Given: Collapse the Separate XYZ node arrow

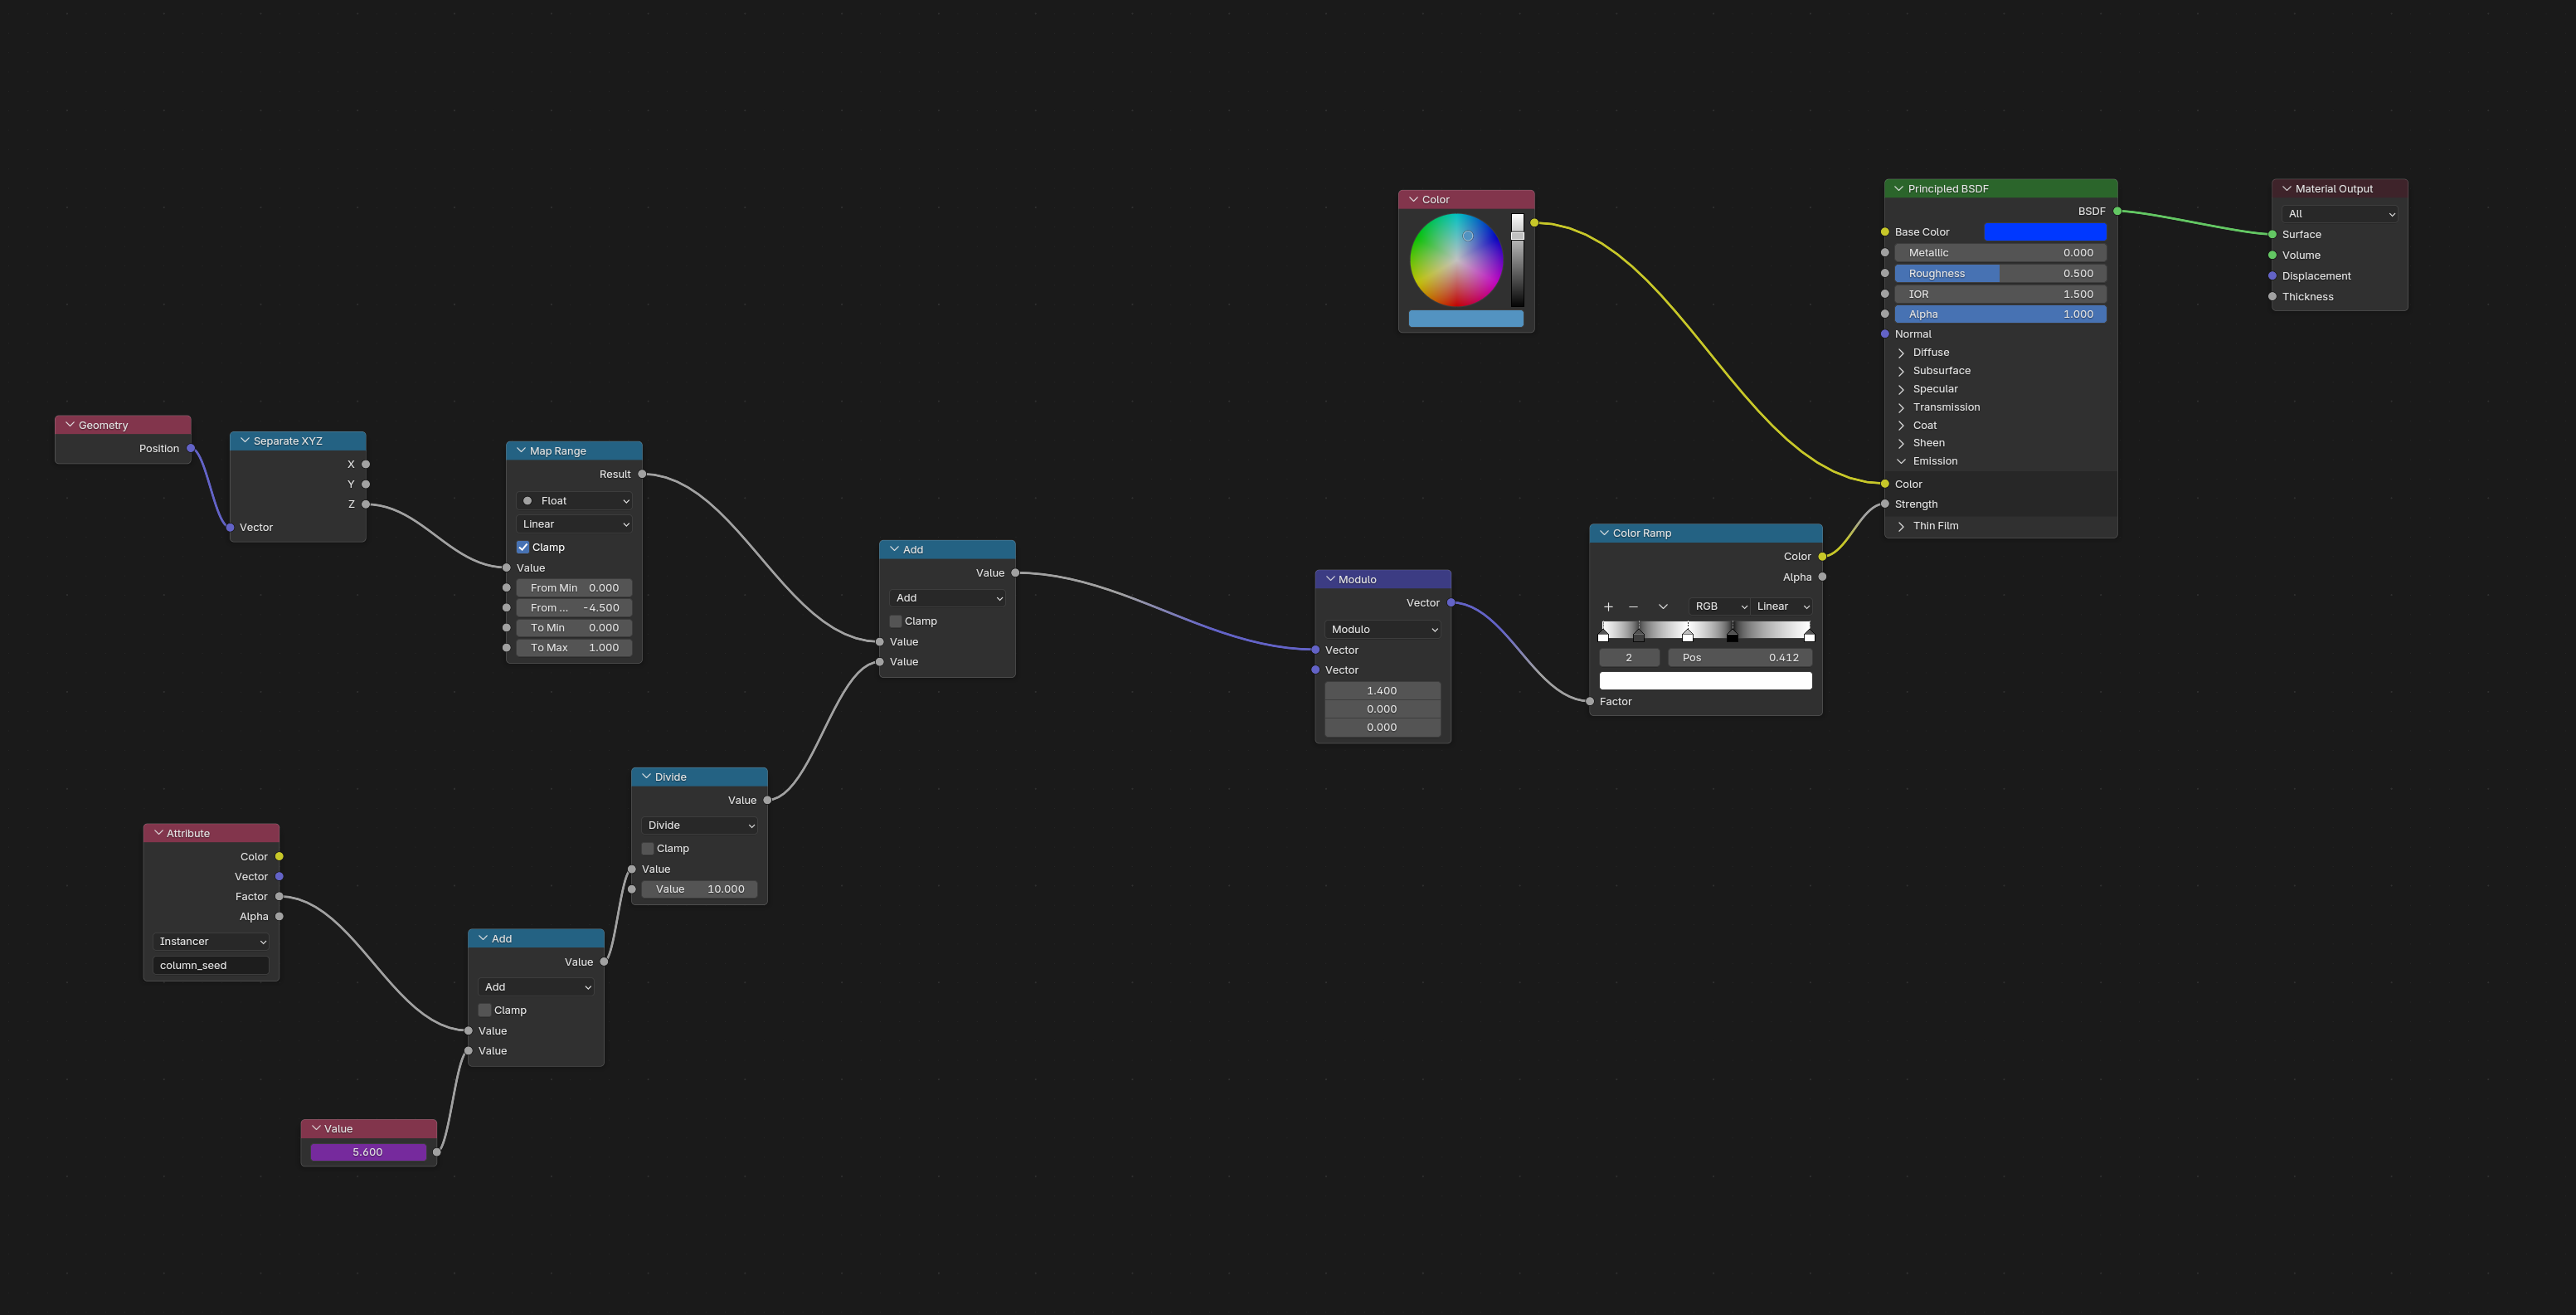Looking at the screenshot, I should point(244,441).
